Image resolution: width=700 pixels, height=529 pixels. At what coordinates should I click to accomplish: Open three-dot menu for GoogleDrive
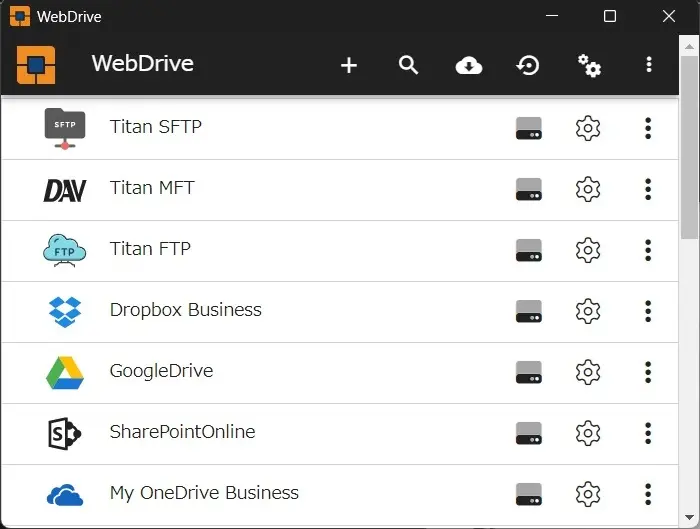click(648, 372)
